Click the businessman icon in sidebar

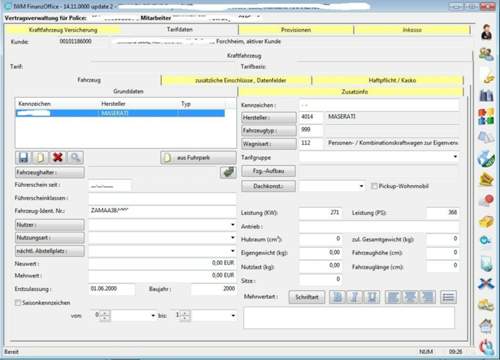point(486,32)
